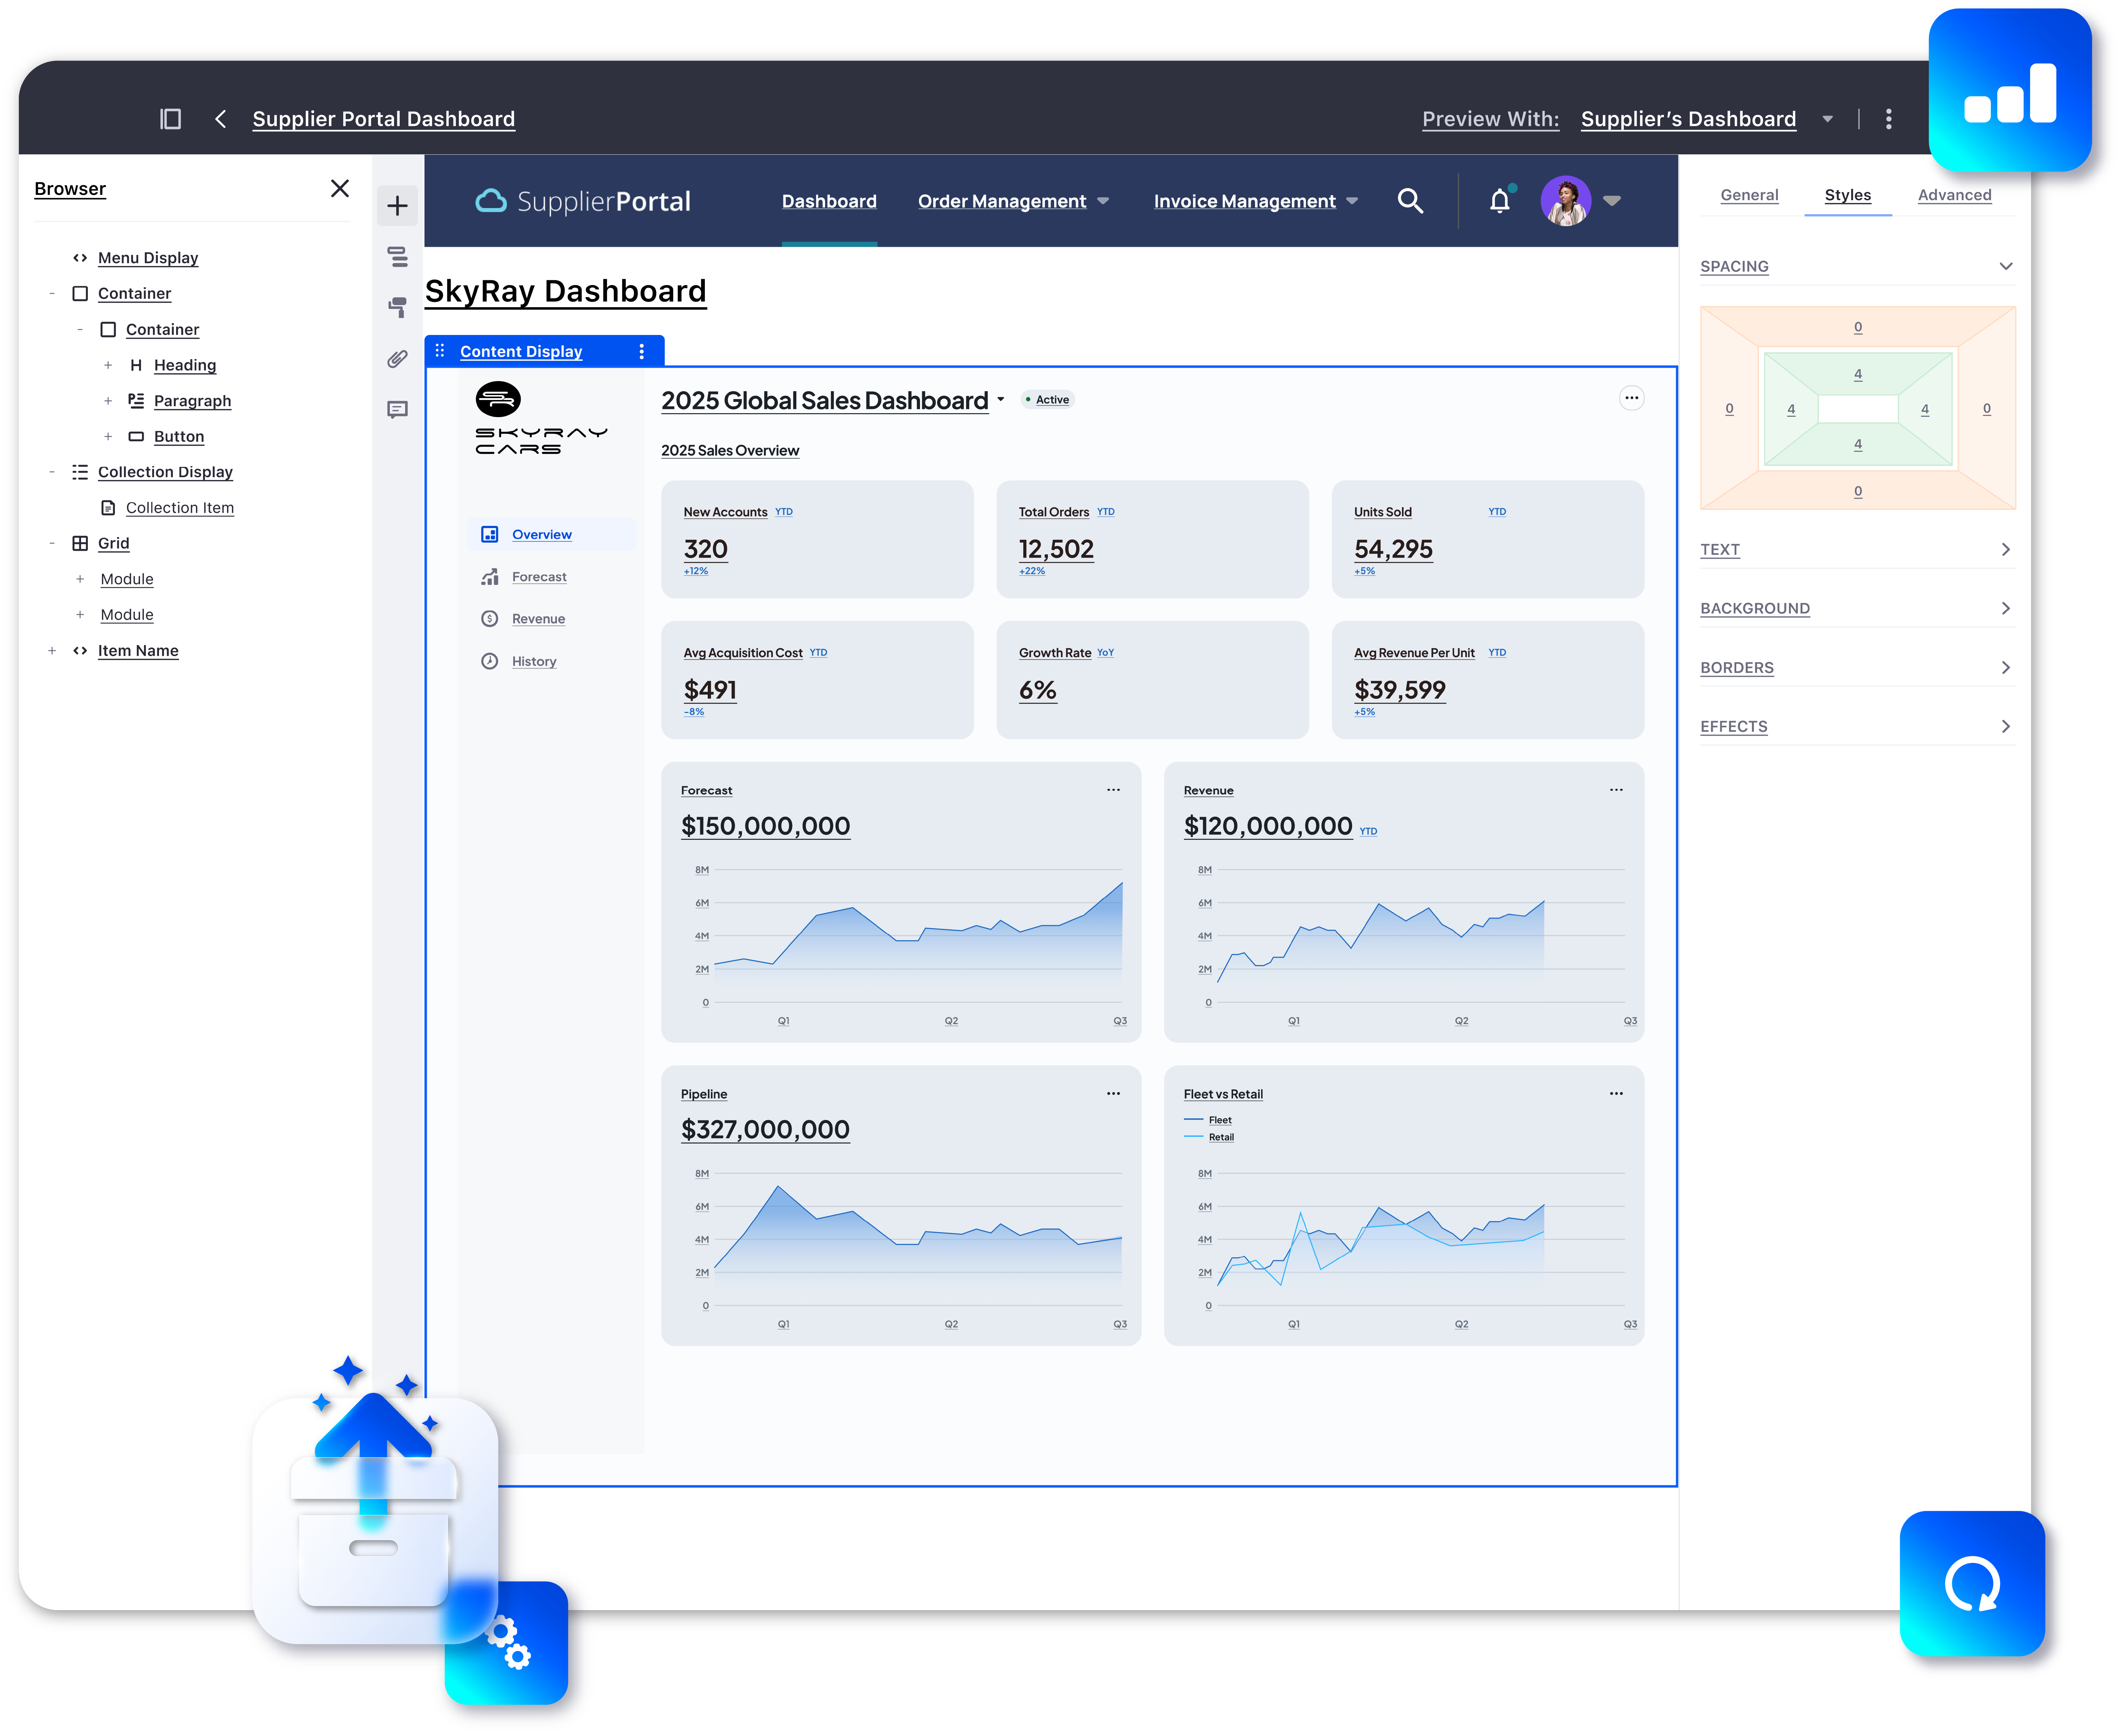Click the SkyRay Dashboard heading
The width and height of the screenshot is (2120, 1736).
[565, 291]
